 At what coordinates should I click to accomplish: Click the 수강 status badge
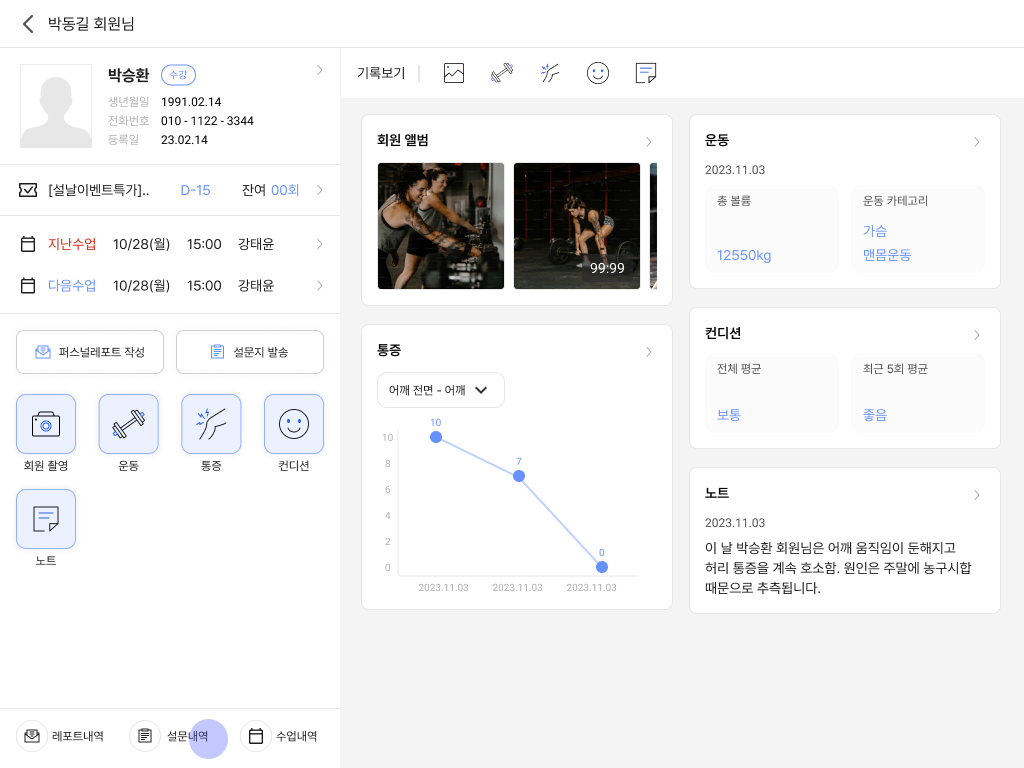[178, 75]
